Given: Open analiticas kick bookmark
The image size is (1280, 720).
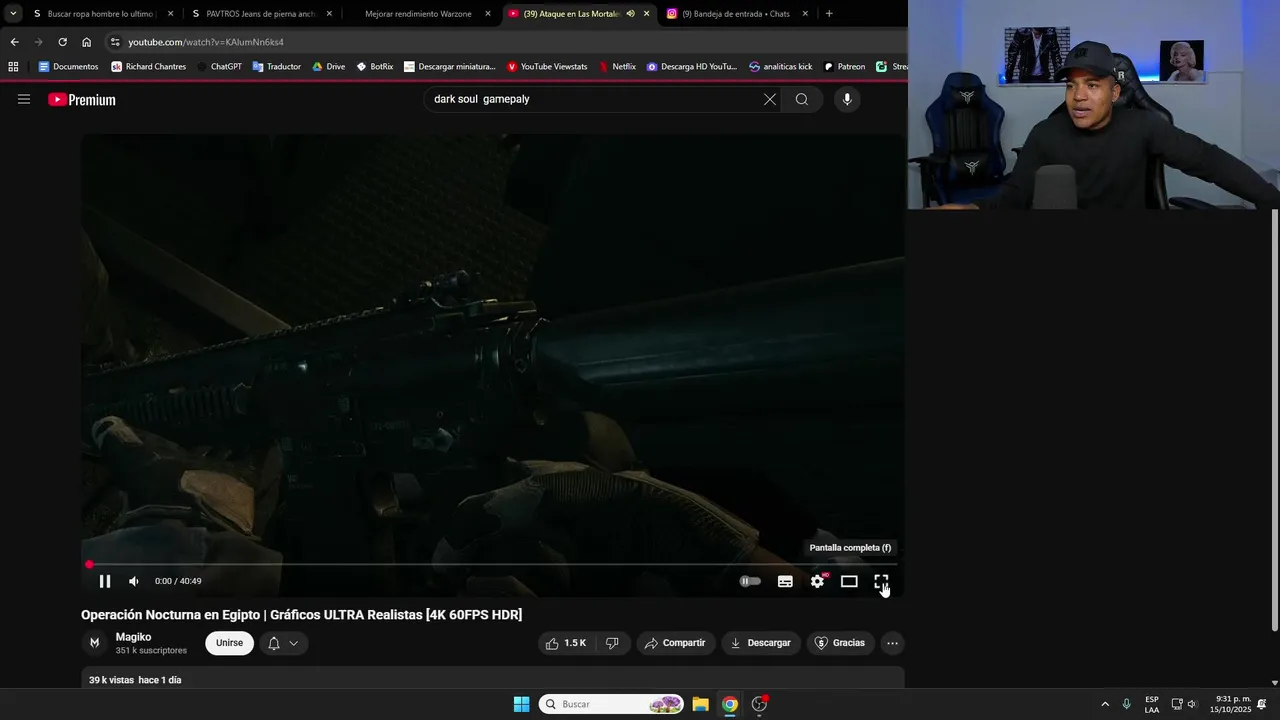Looking at the screenshot, I should pos(781,67).
